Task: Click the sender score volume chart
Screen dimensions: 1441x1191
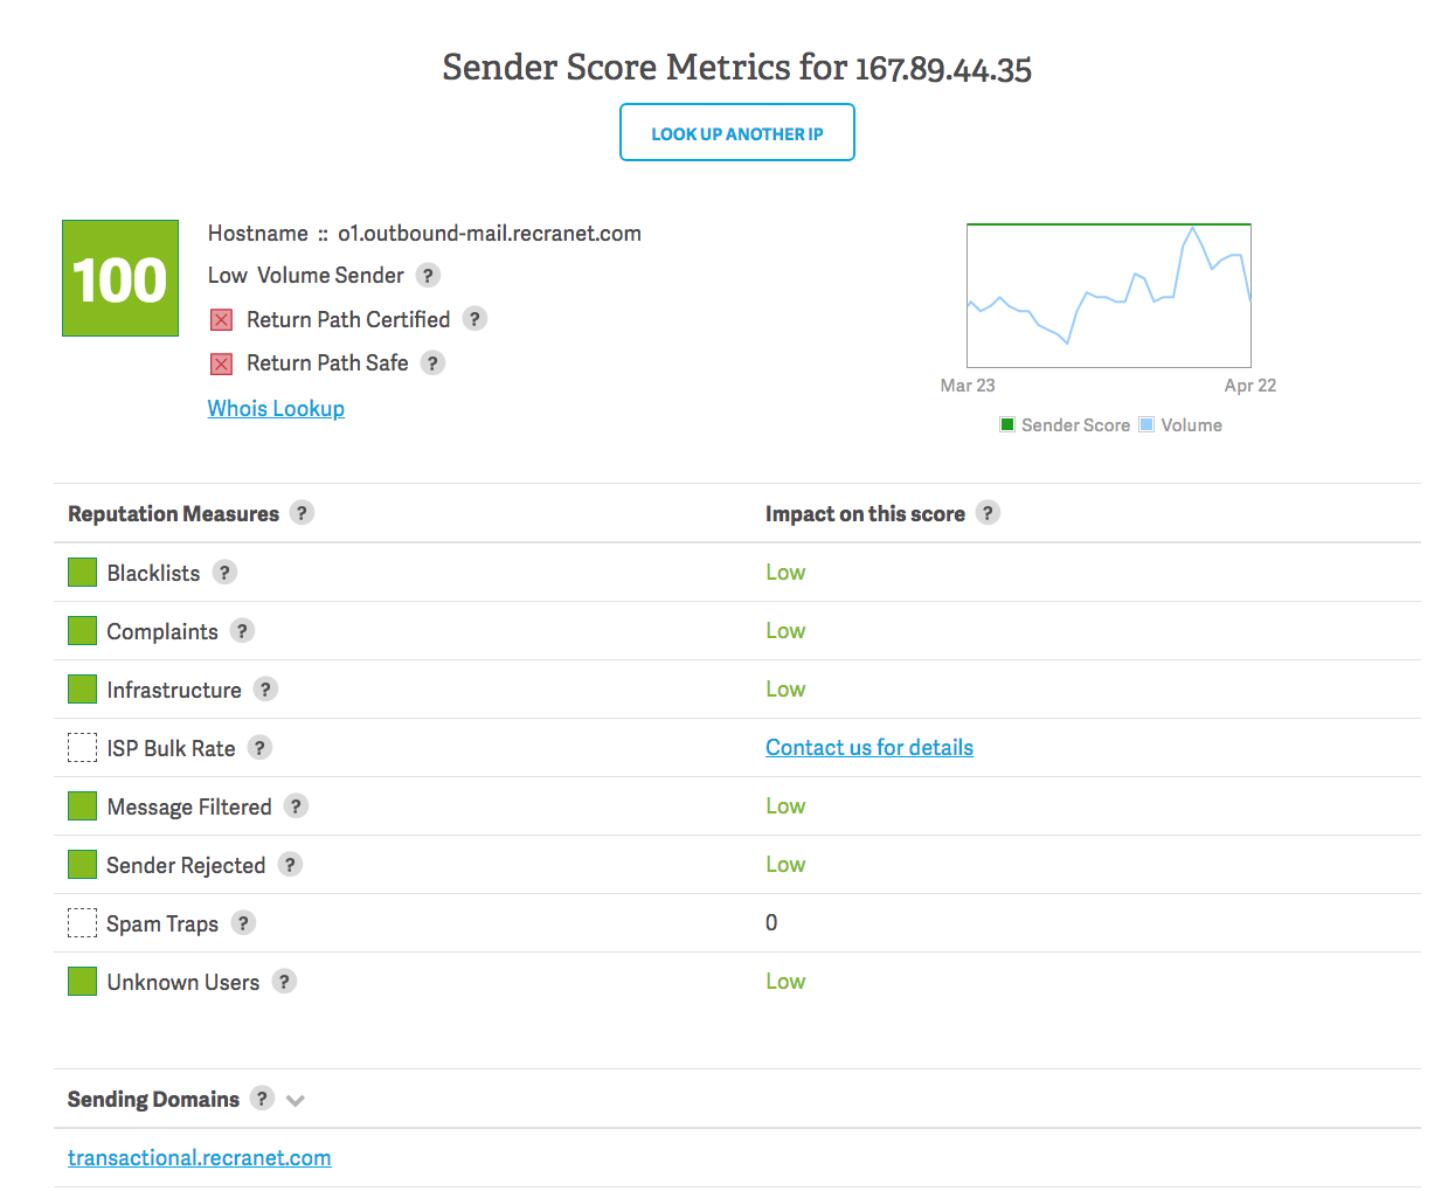Action: [x=1108, y=296]
